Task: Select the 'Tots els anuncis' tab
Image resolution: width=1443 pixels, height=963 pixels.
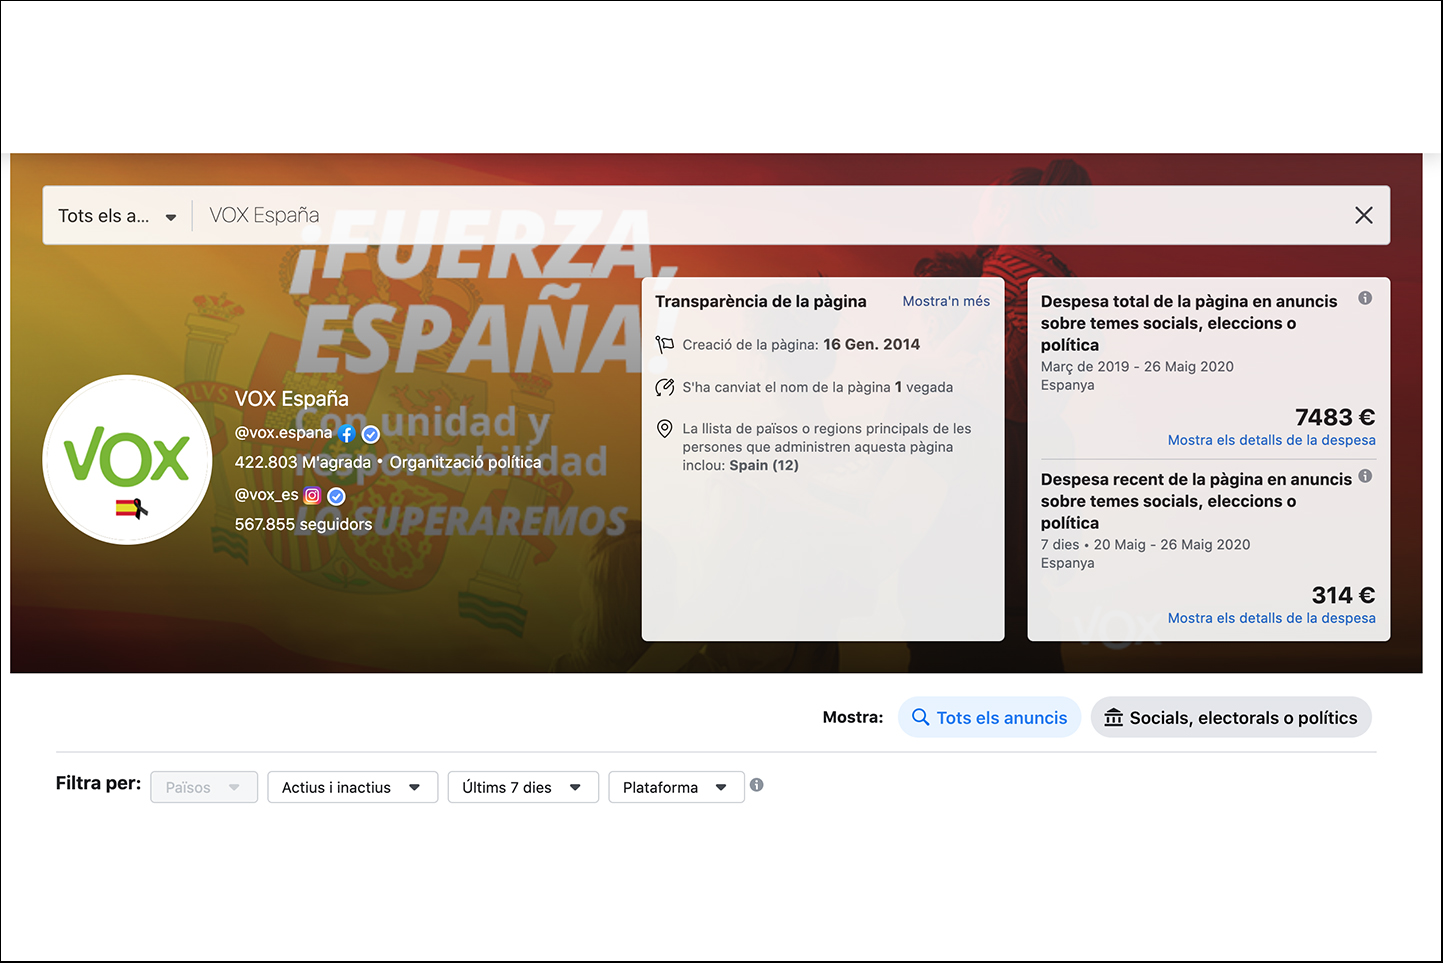Action: coord(989,717)
